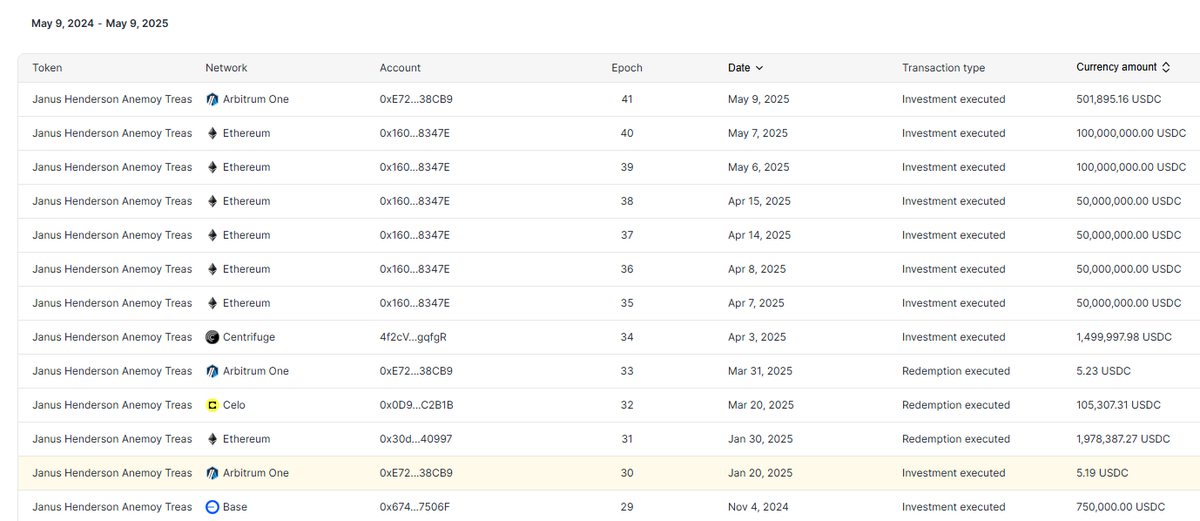Click account 0x674...7506F
The width and height of the screenshot is (1200, 521).
[x=415, y=508]
